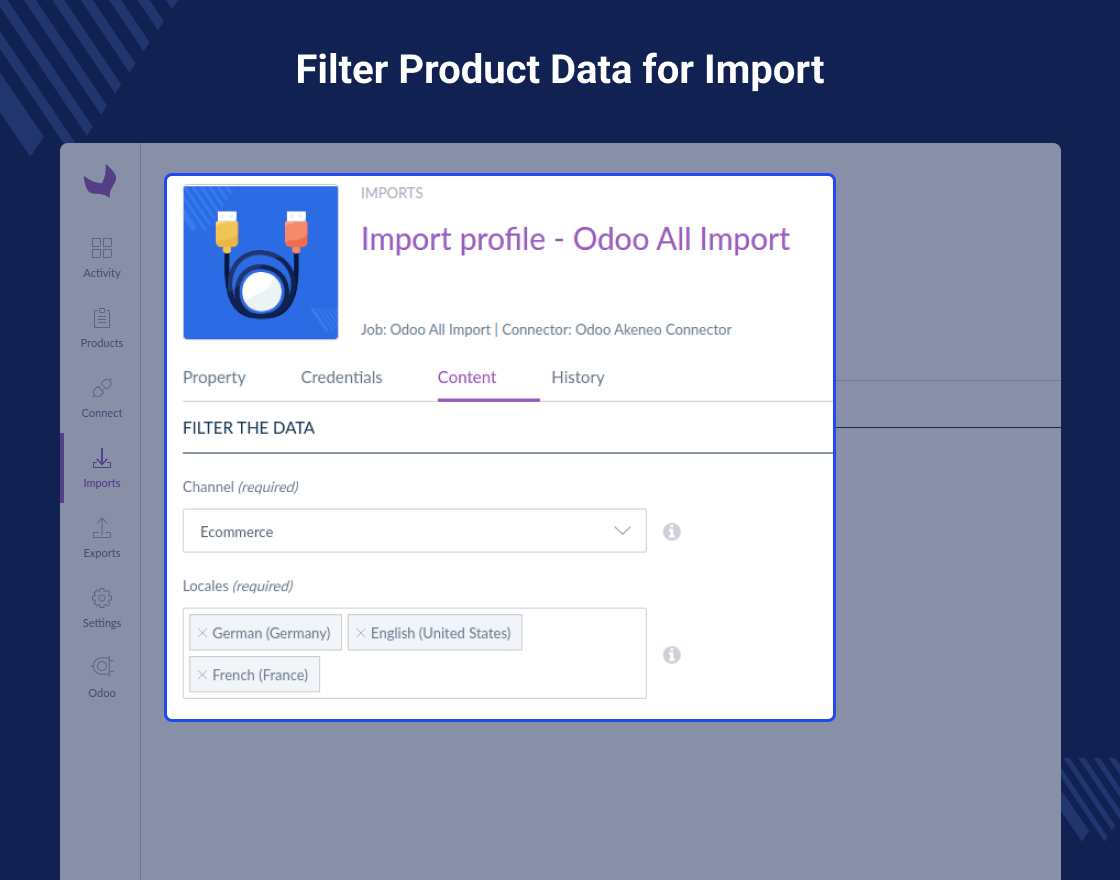The image size is (1120, 880).
Task: Show info icon next to Locales
Action: (x=671, y=655)
